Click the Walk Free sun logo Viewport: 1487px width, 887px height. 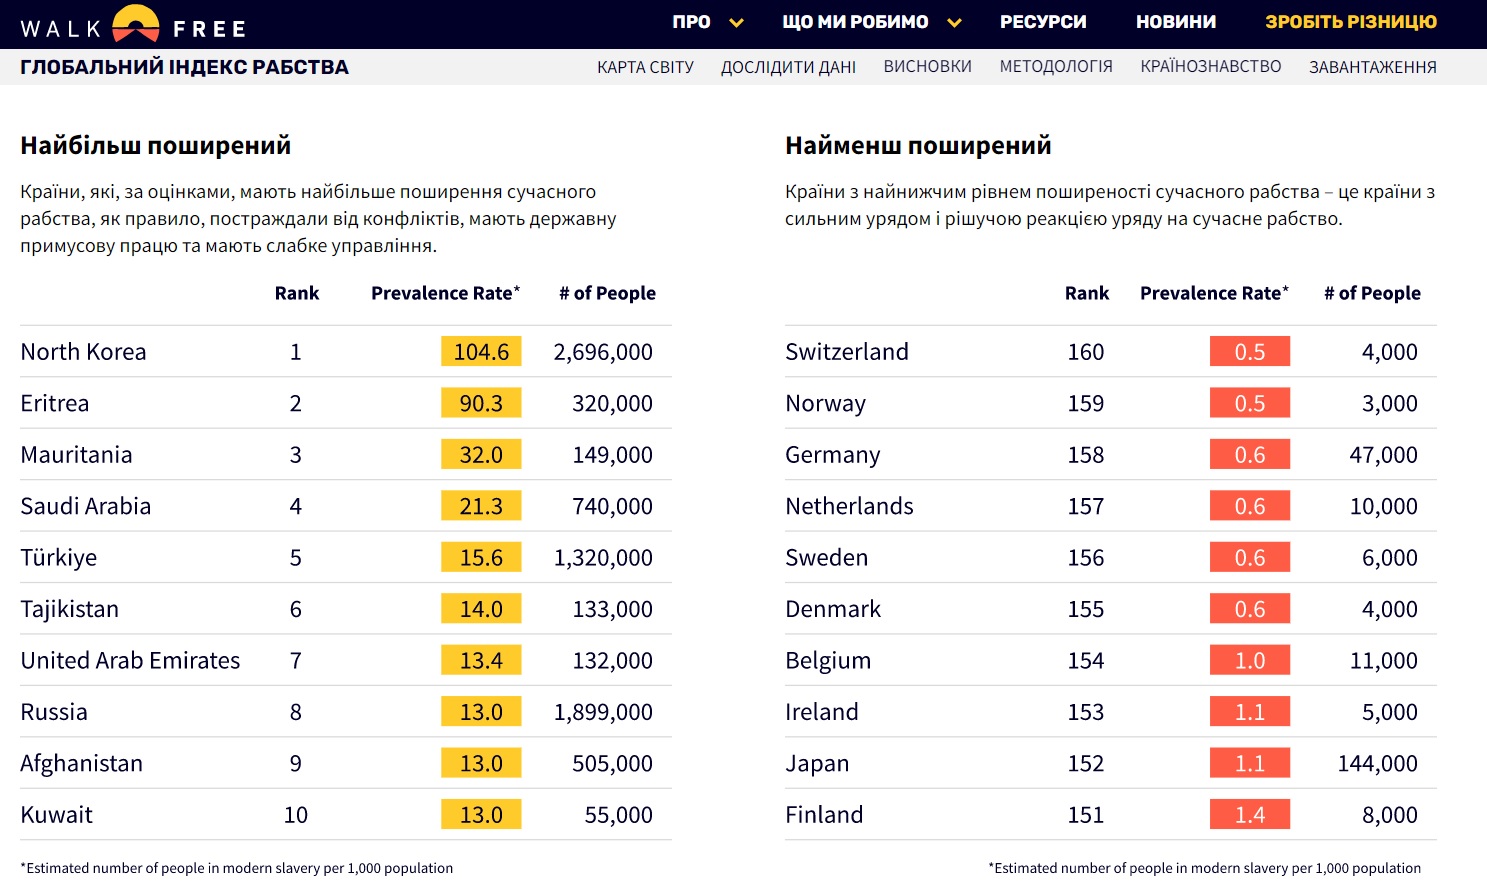coord(135,24)
